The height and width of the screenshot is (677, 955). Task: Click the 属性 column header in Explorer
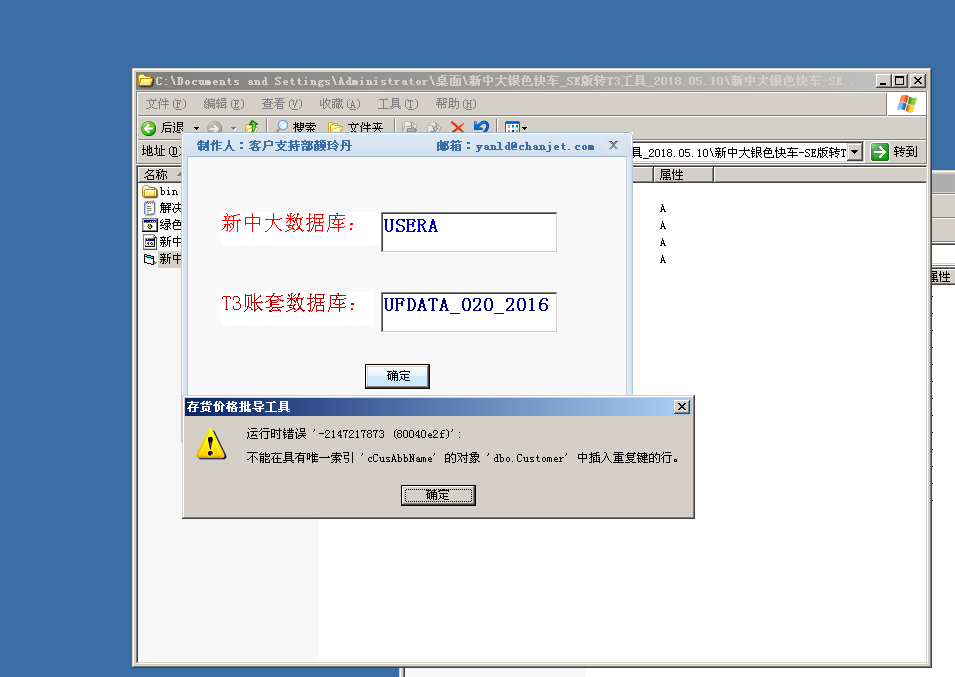tap(683, 175)
